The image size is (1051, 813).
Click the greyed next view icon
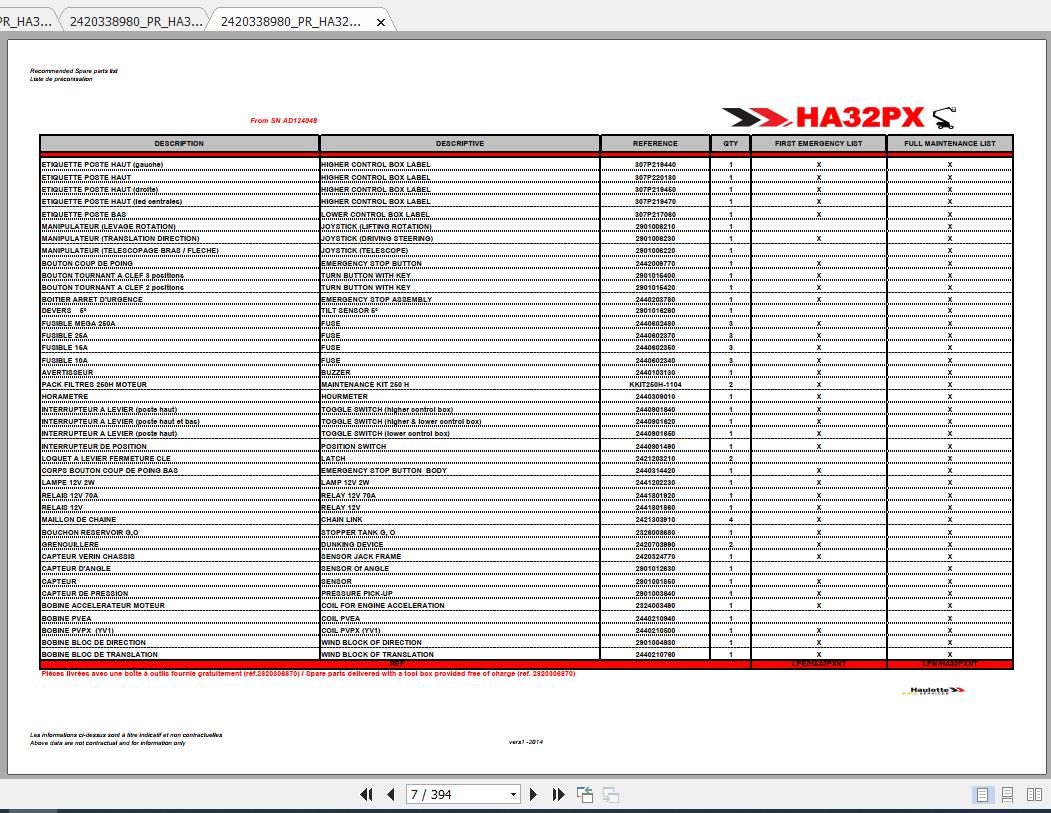pyautogui.click(x=611, y=794)
